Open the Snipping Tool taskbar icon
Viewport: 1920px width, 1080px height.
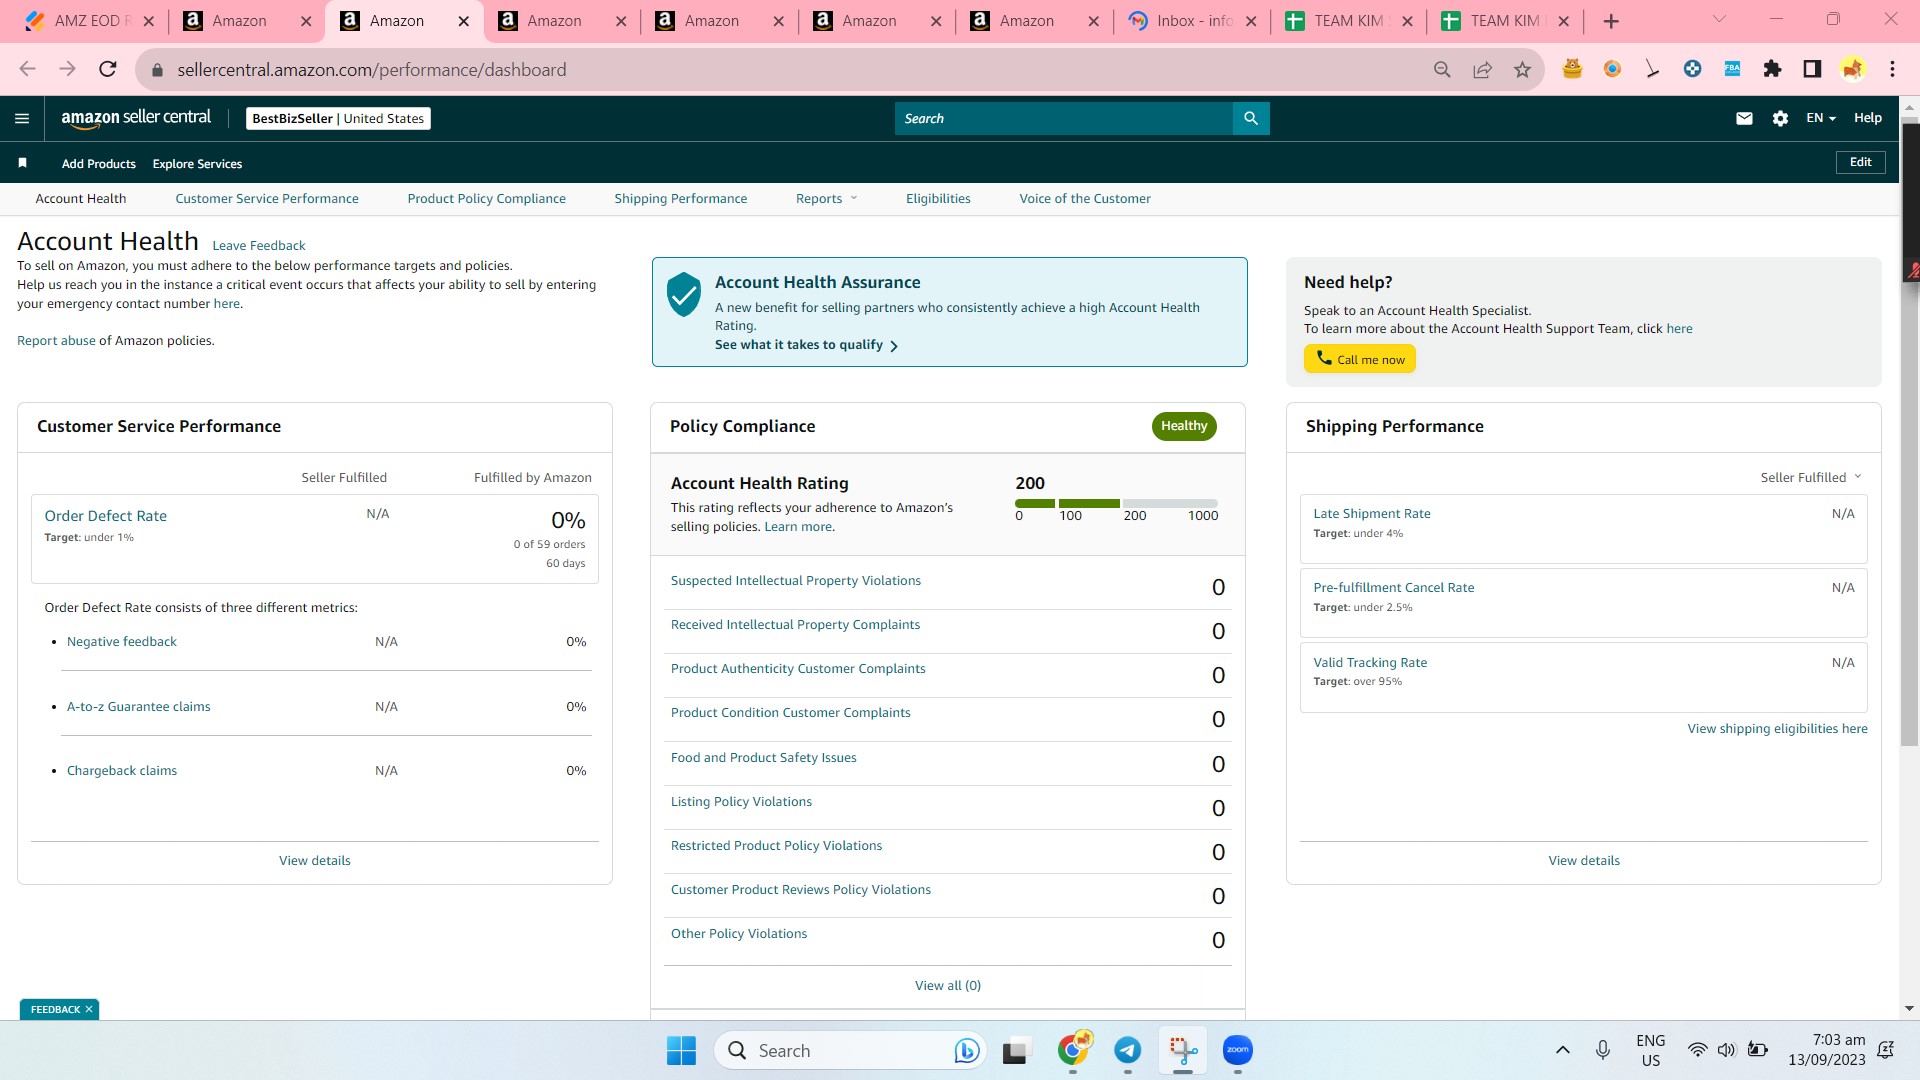(1183, 1050)
